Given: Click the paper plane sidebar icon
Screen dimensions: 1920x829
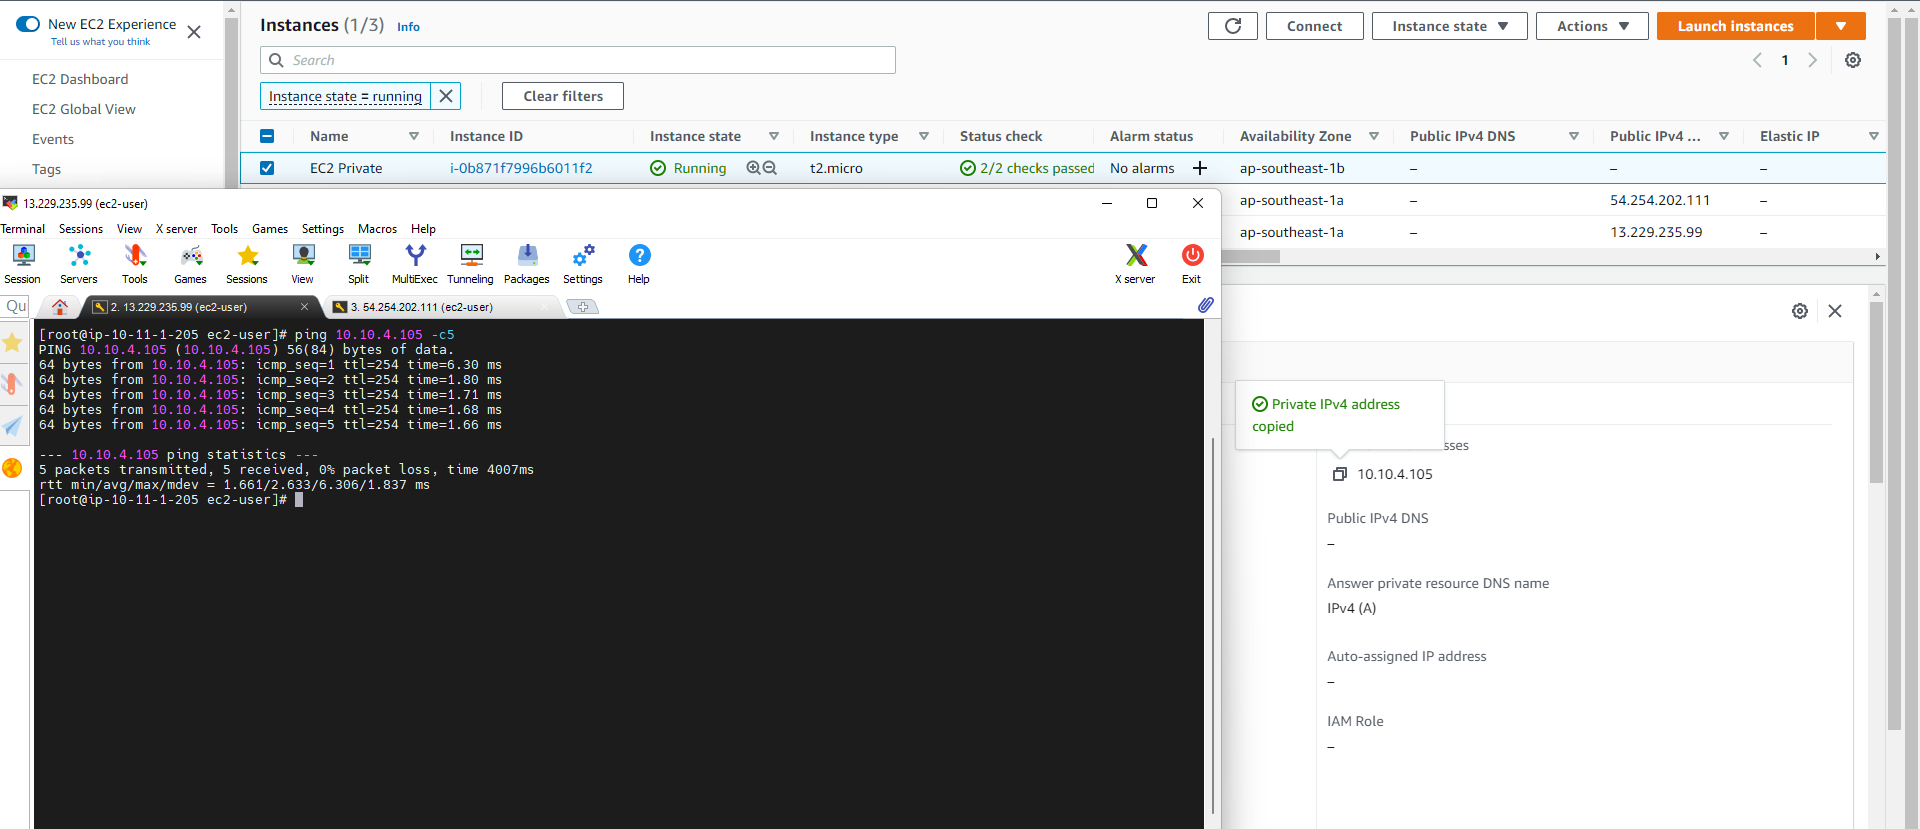Looking at the screenshot, I should (12, 427).
